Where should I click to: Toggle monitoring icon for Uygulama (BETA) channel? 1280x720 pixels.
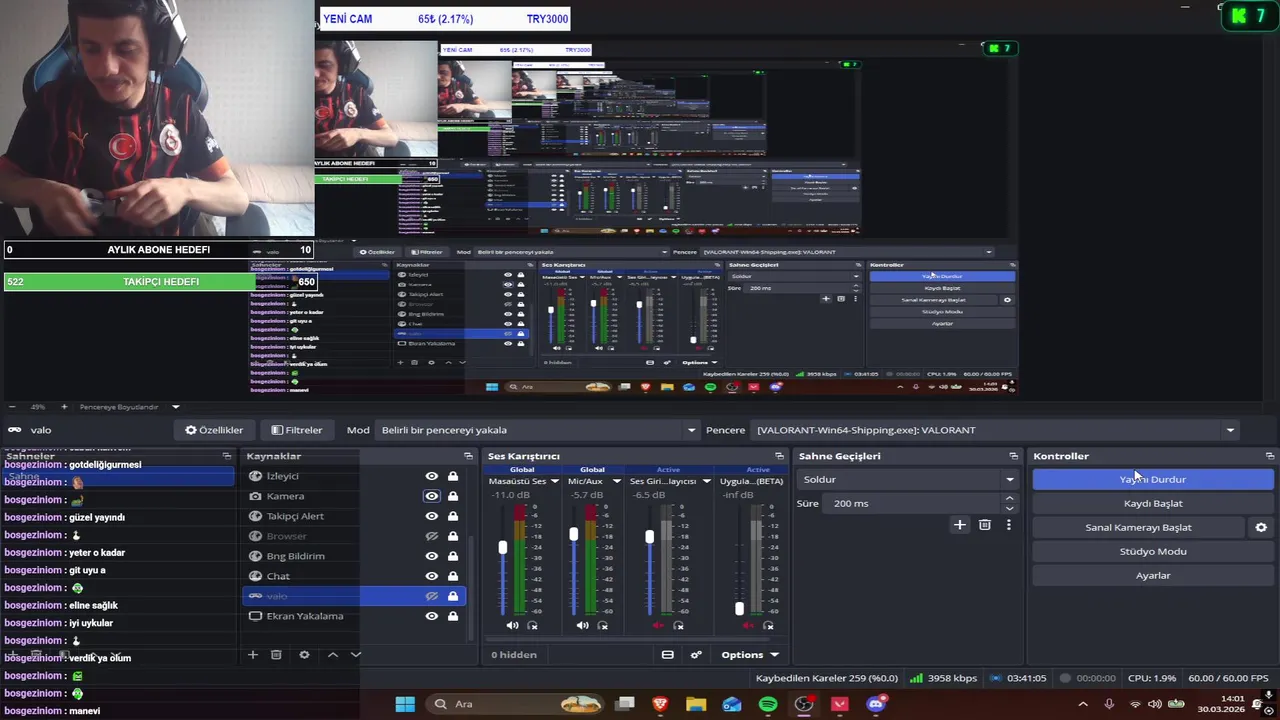coord(768,626)
